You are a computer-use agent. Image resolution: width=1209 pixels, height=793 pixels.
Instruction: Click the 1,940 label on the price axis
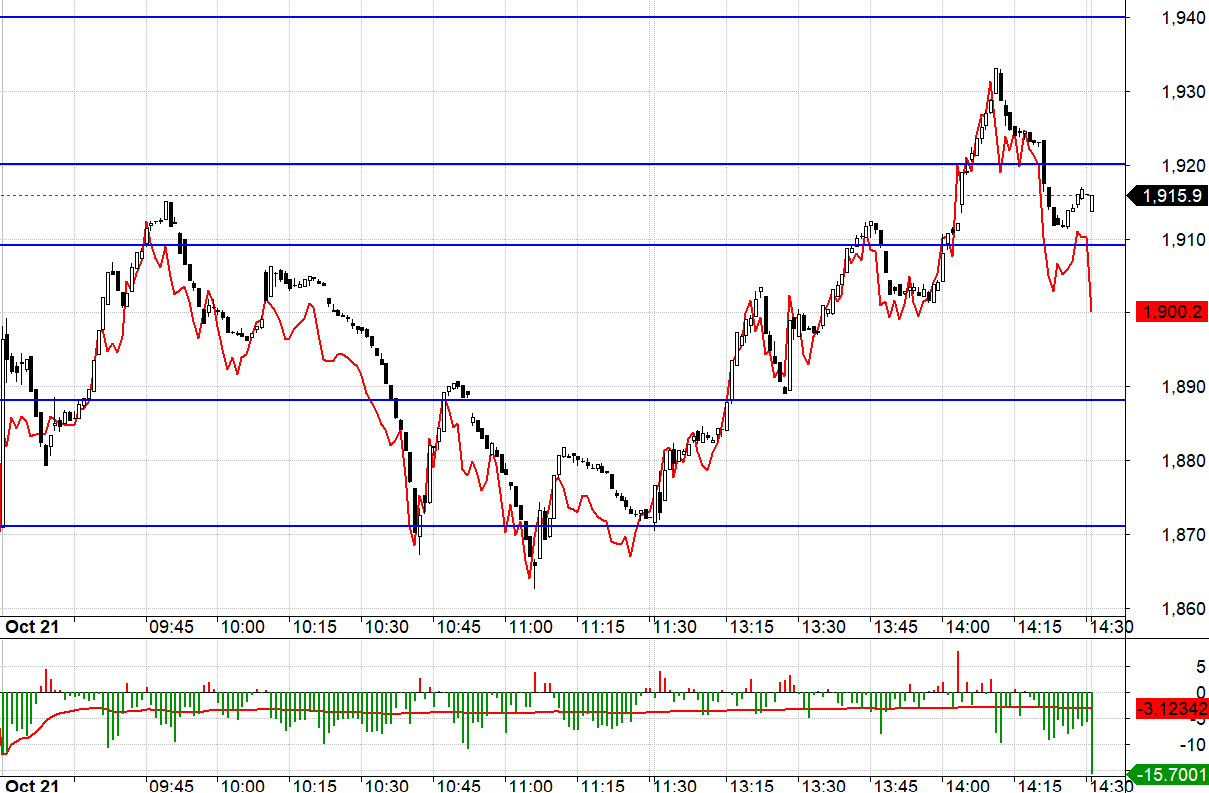[1183, 18]
